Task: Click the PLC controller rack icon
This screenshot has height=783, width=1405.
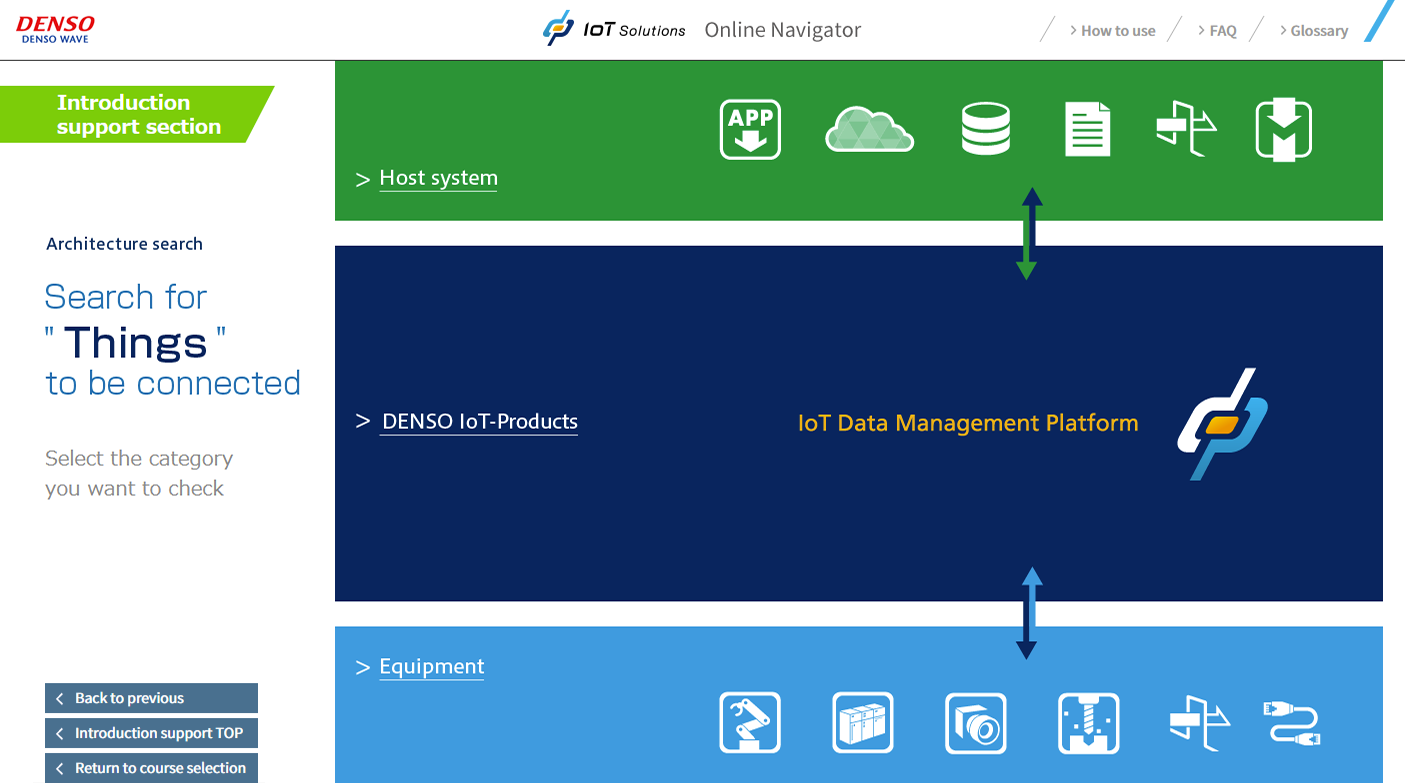Action: (863, 723)
